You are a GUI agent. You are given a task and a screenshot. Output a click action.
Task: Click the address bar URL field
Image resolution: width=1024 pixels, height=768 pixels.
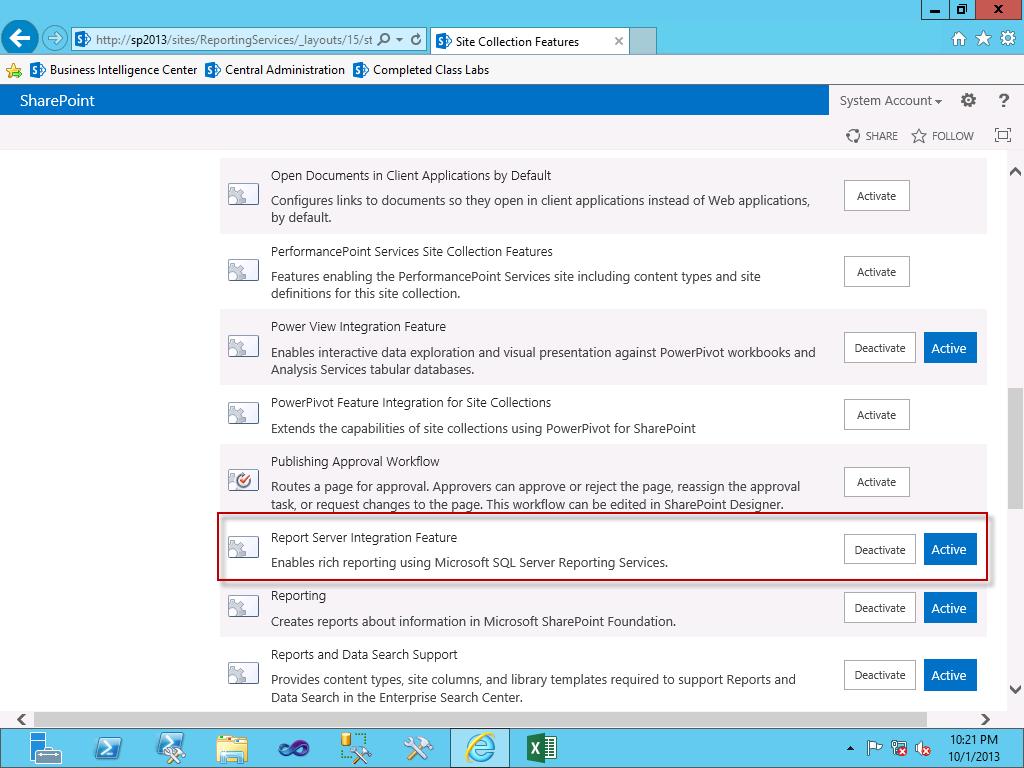[234, 40]
